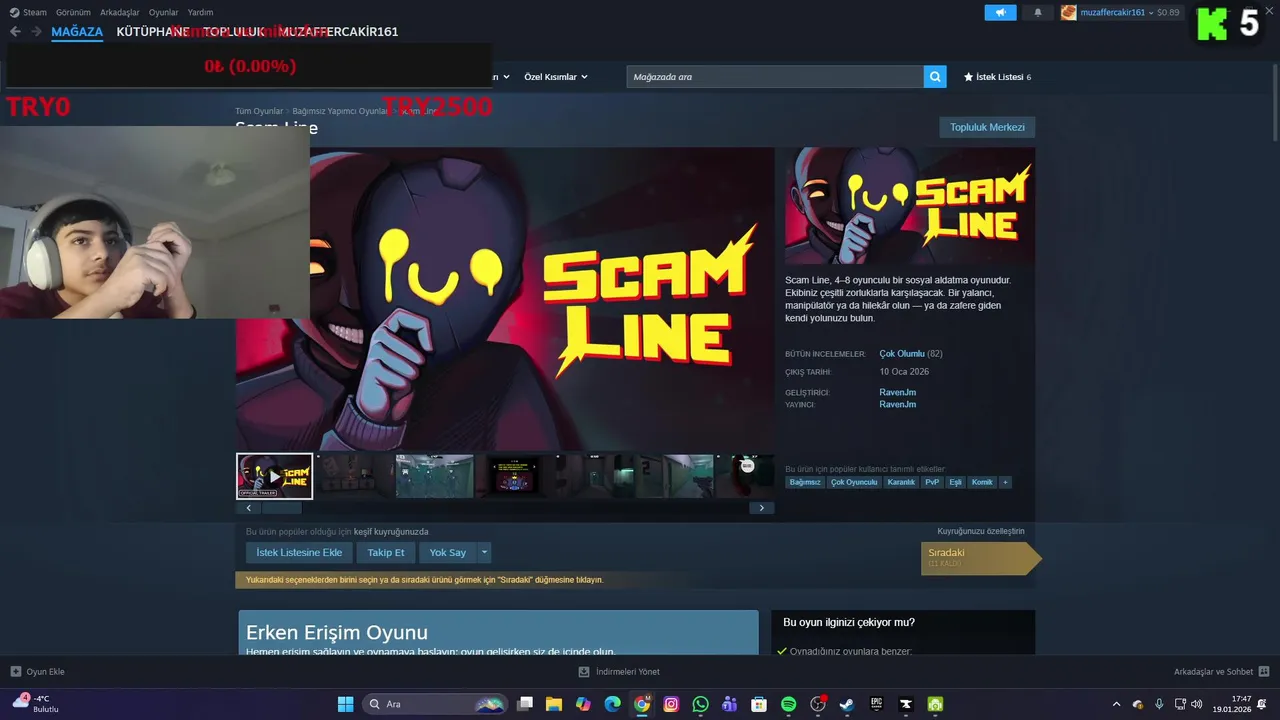The width and height of the screenshot is (1280, 720).
Task: Go back with the back arrow
Action: [15, 32]
